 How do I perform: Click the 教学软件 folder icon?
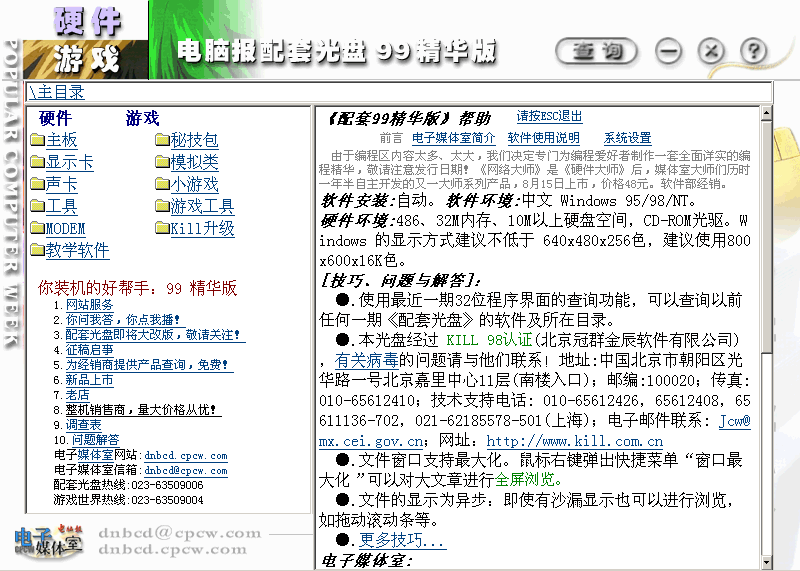pos(37,250)
